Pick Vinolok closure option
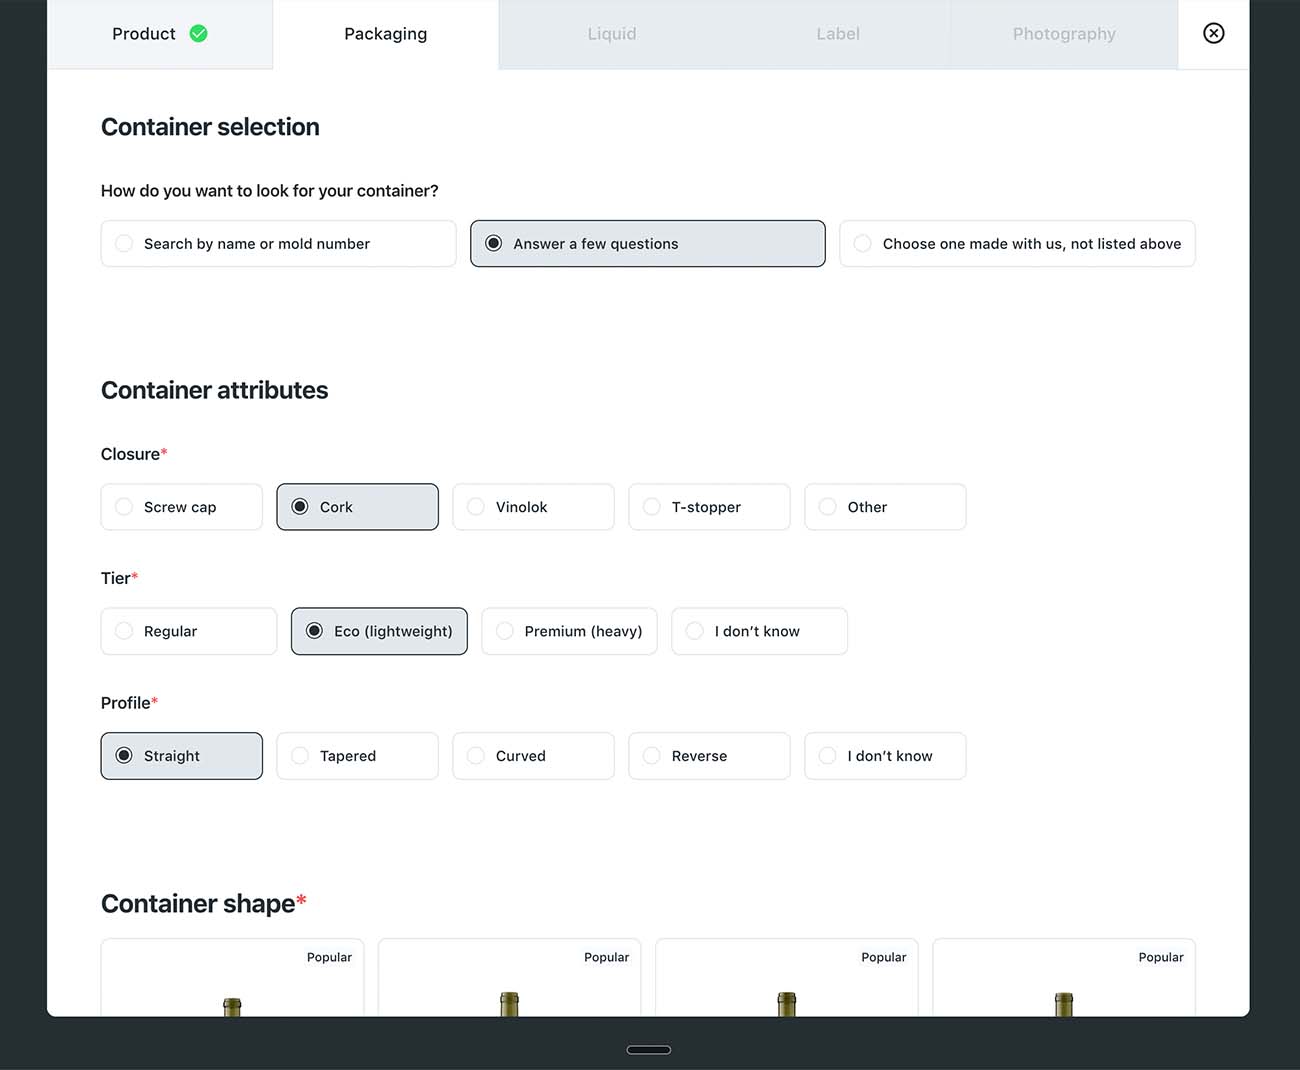 coord(533,507)
